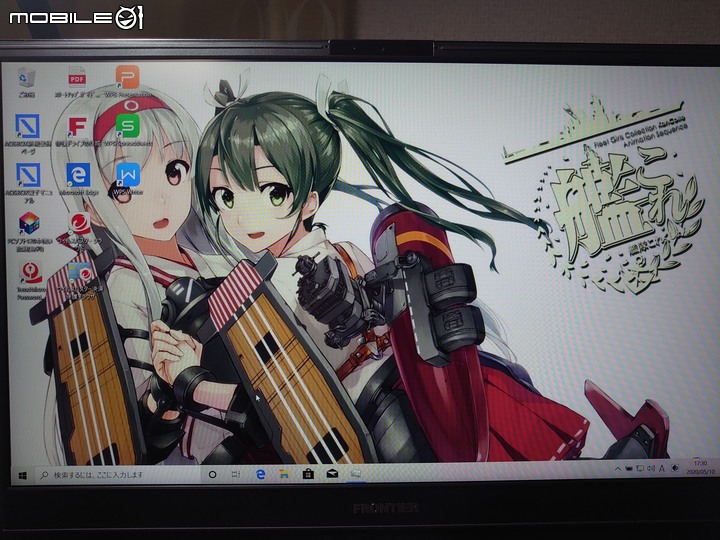Image resolution: width=720 pixels, height=540 pixels.
Task: Launch ウイルスバスター クラウド red swirl icon
Action: (80, 231)
